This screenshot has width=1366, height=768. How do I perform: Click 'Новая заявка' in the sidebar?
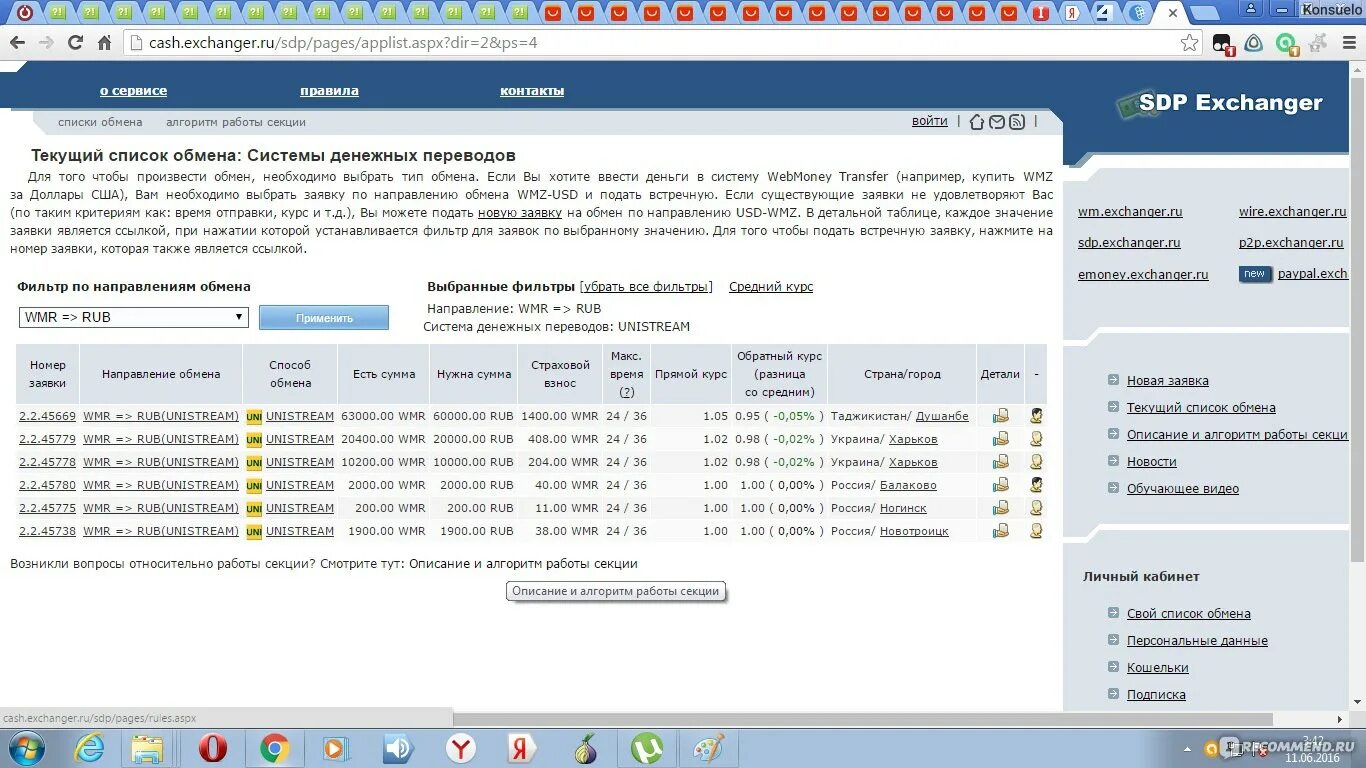tap(1167, 381)
